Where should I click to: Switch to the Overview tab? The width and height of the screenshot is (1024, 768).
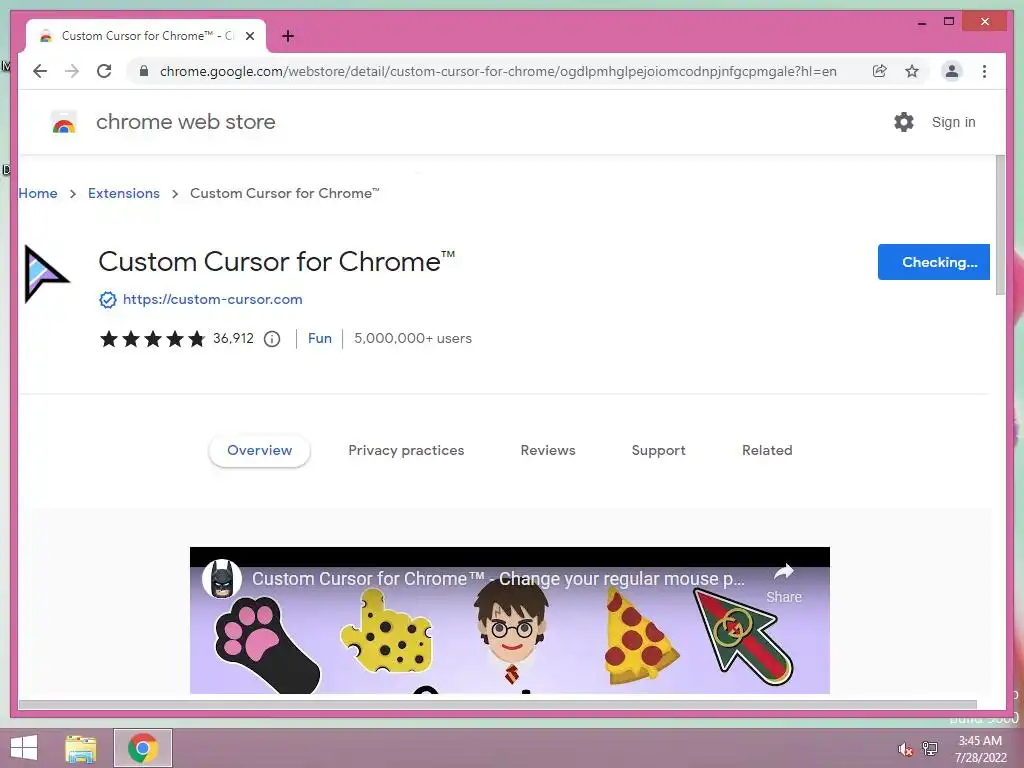click(259, 451)
